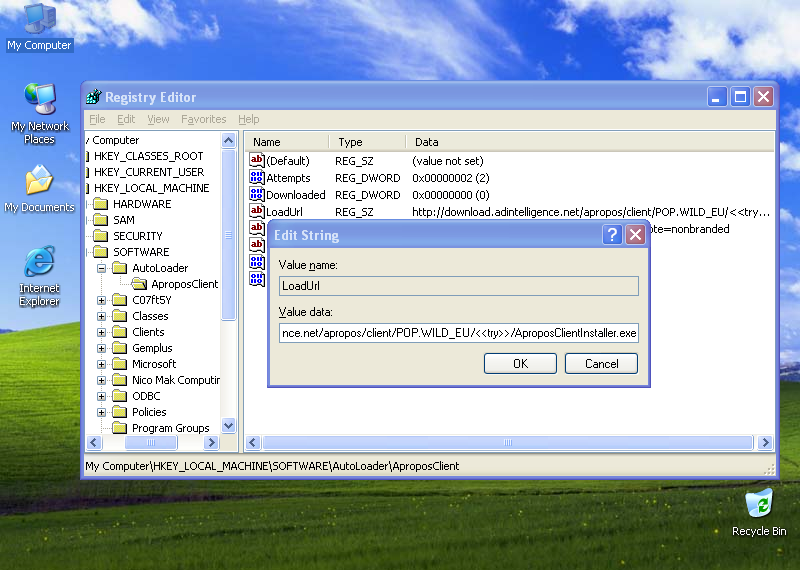Select HKEY_LOCAL_MACHINE in the tree
800x570 pixels.
coord(152,188)
